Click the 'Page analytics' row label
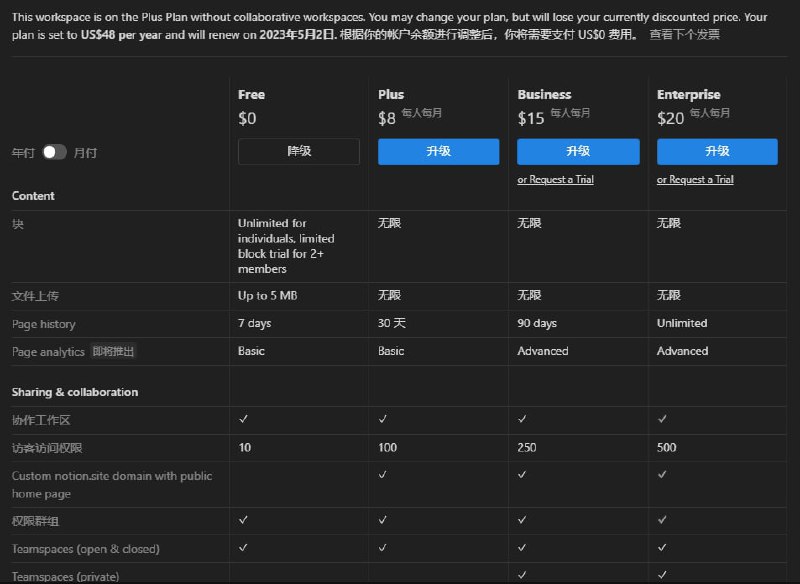 coord(48,352)
